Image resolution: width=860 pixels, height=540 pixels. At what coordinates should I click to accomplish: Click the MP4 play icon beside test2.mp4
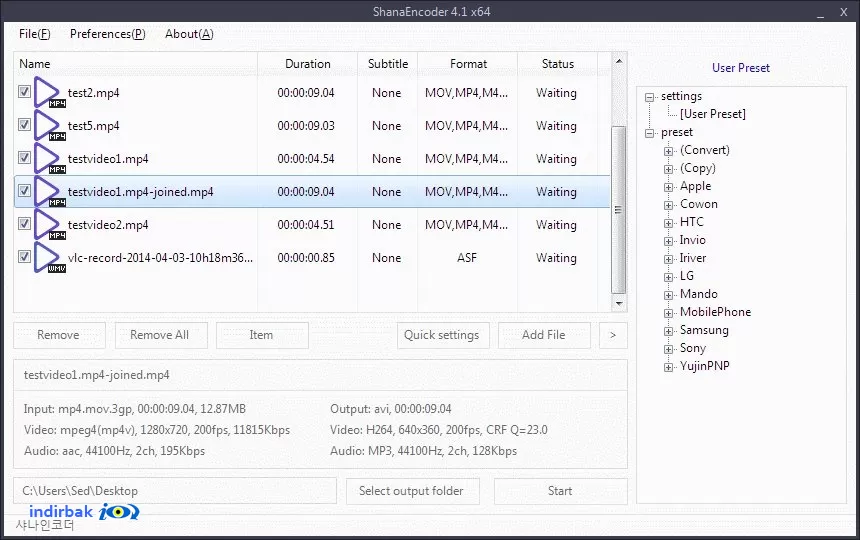tap(49, 93)
